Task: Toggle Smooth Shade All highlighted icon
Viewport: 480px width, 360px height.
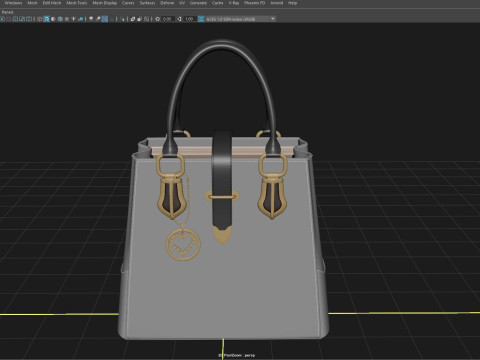Action: click(46, 19)
